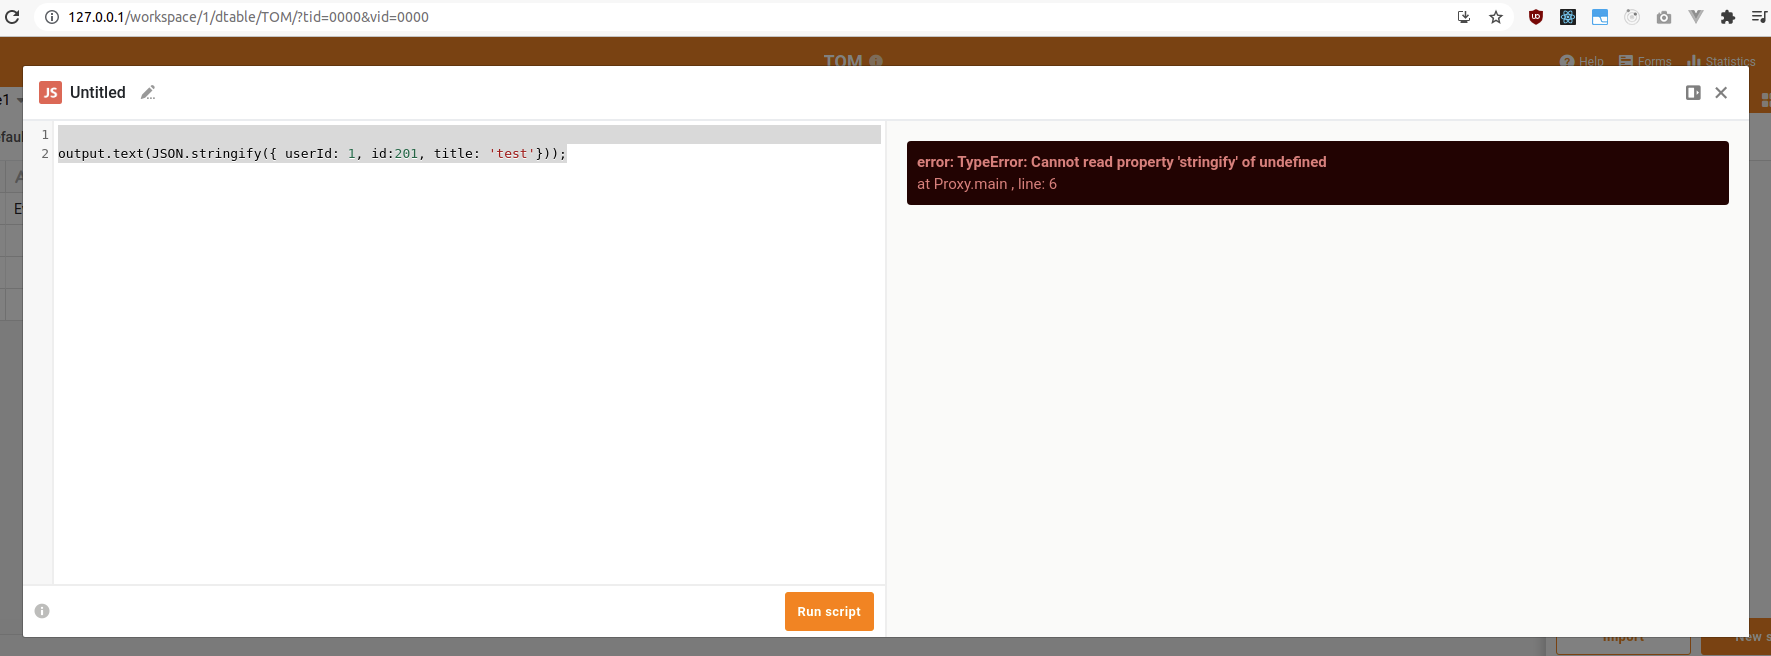Screen dimensions: 1771x656
Task: Click the Run script button
Action: [x=828, y=612]
